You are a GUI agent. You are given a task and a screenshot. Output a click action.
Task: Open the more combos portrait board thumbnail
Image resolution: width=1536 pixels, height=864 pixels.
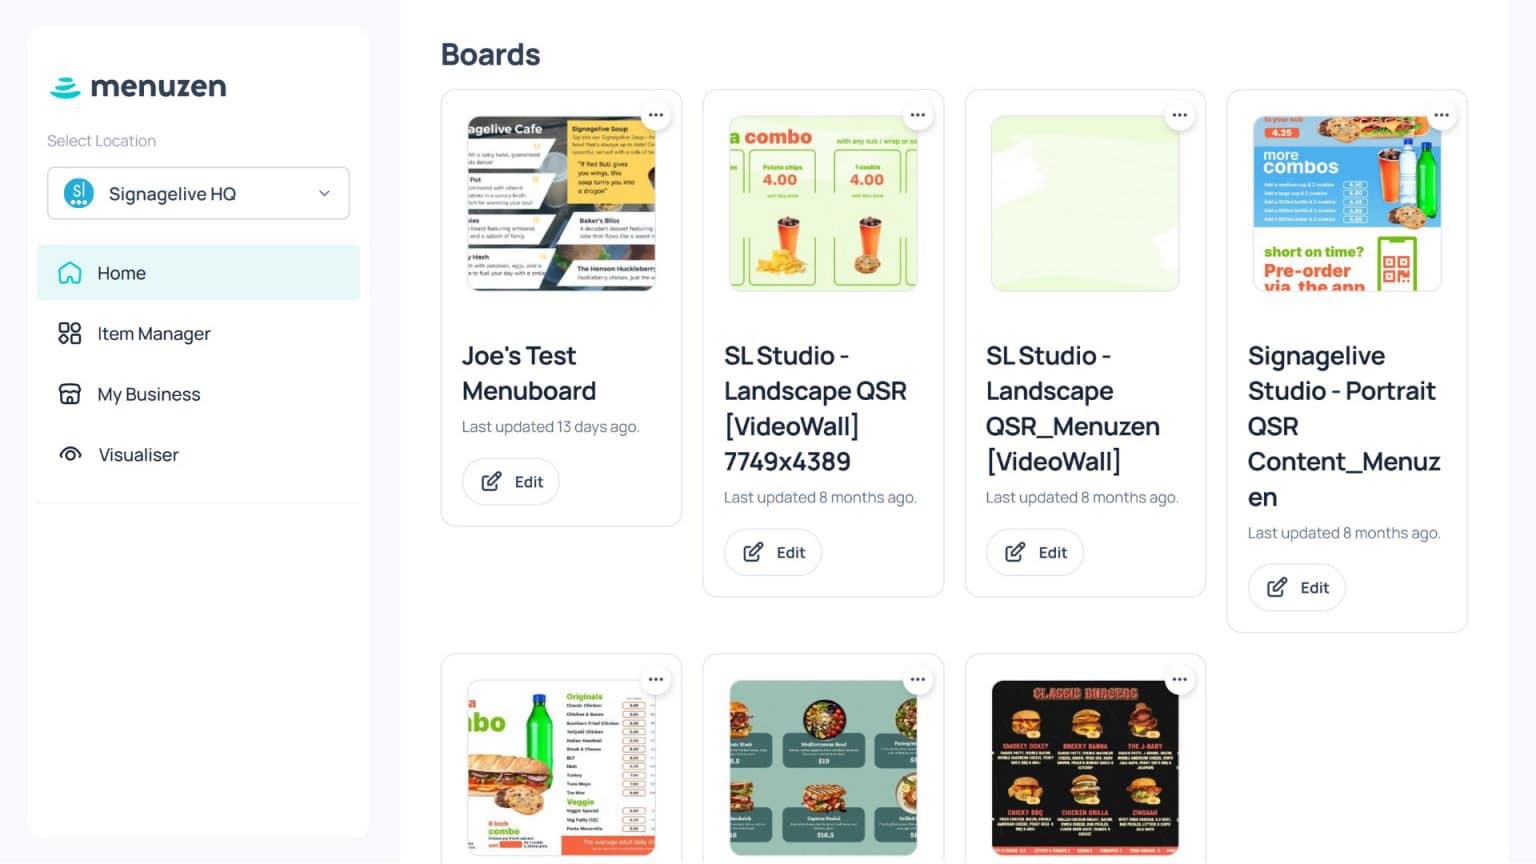coord(1347,203)
